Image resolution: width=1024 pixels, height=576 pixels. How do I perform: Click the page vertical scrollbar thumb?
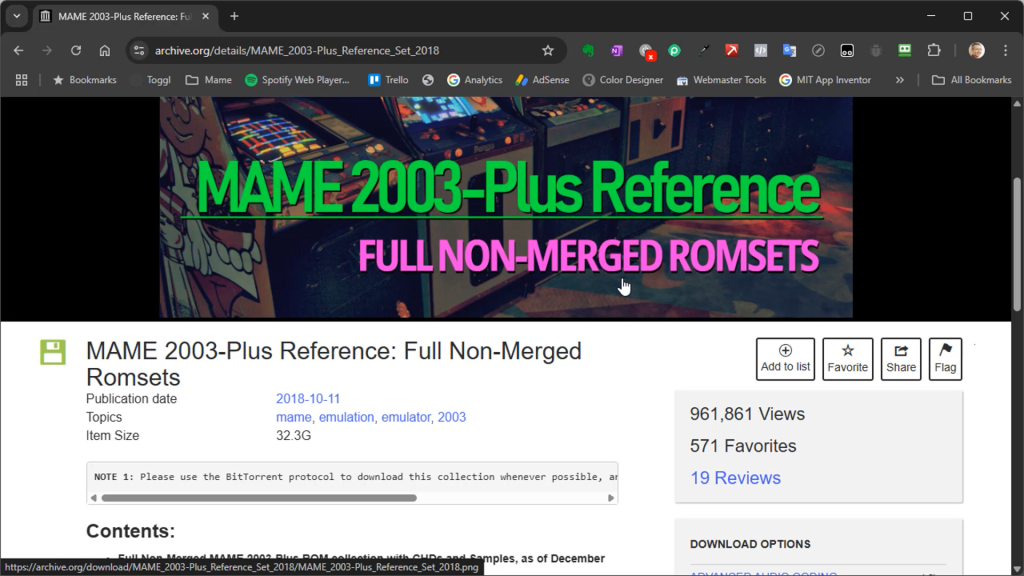point(1017,244)
